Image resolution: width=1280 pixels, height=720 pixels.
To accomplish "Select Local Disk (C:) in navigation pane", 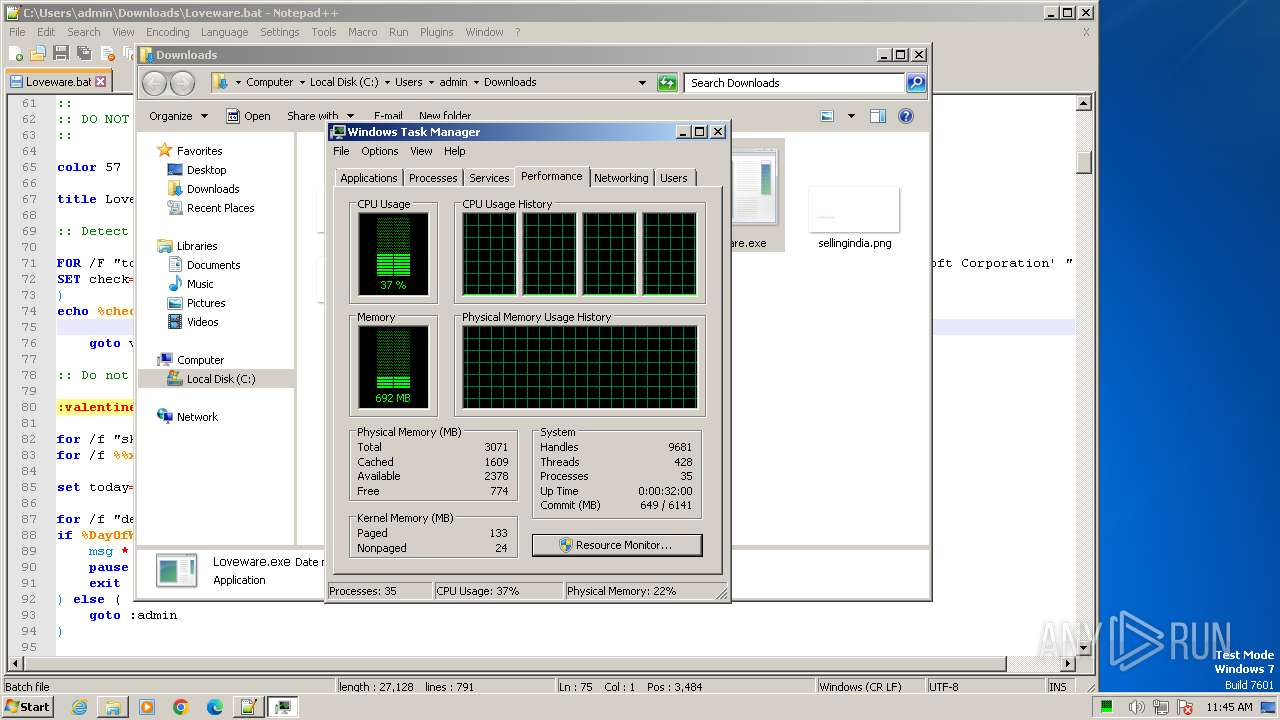I will tap(220, 379).
